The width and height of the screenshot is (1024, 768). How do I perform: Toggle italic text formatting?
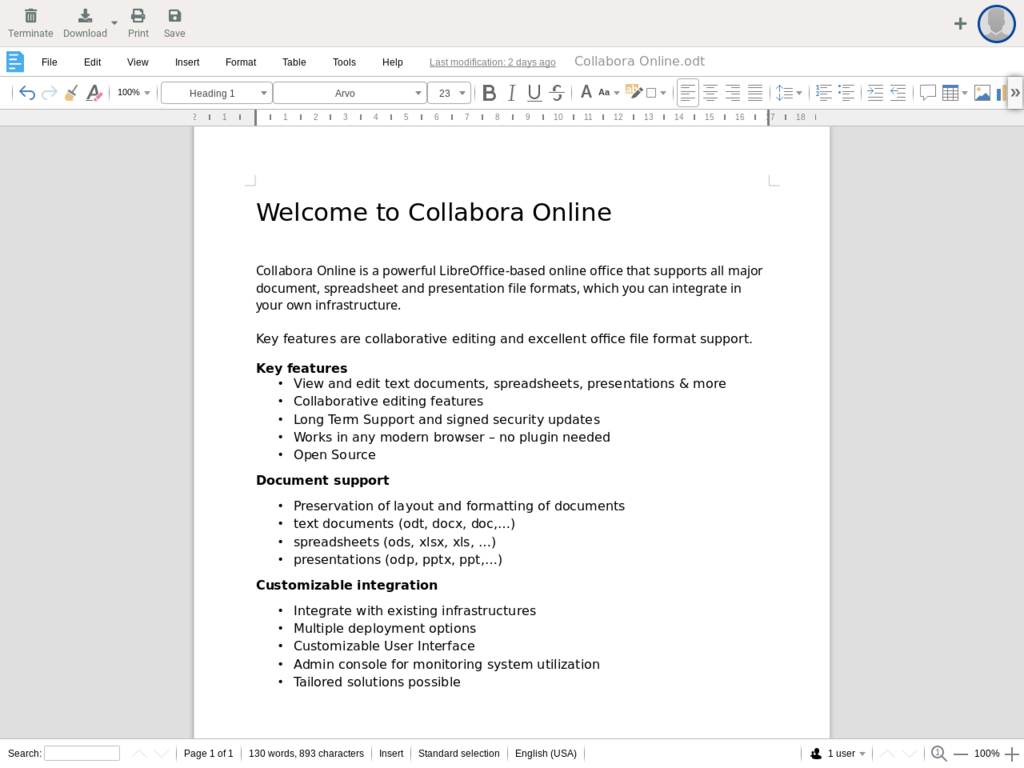[x=511, y=92]
